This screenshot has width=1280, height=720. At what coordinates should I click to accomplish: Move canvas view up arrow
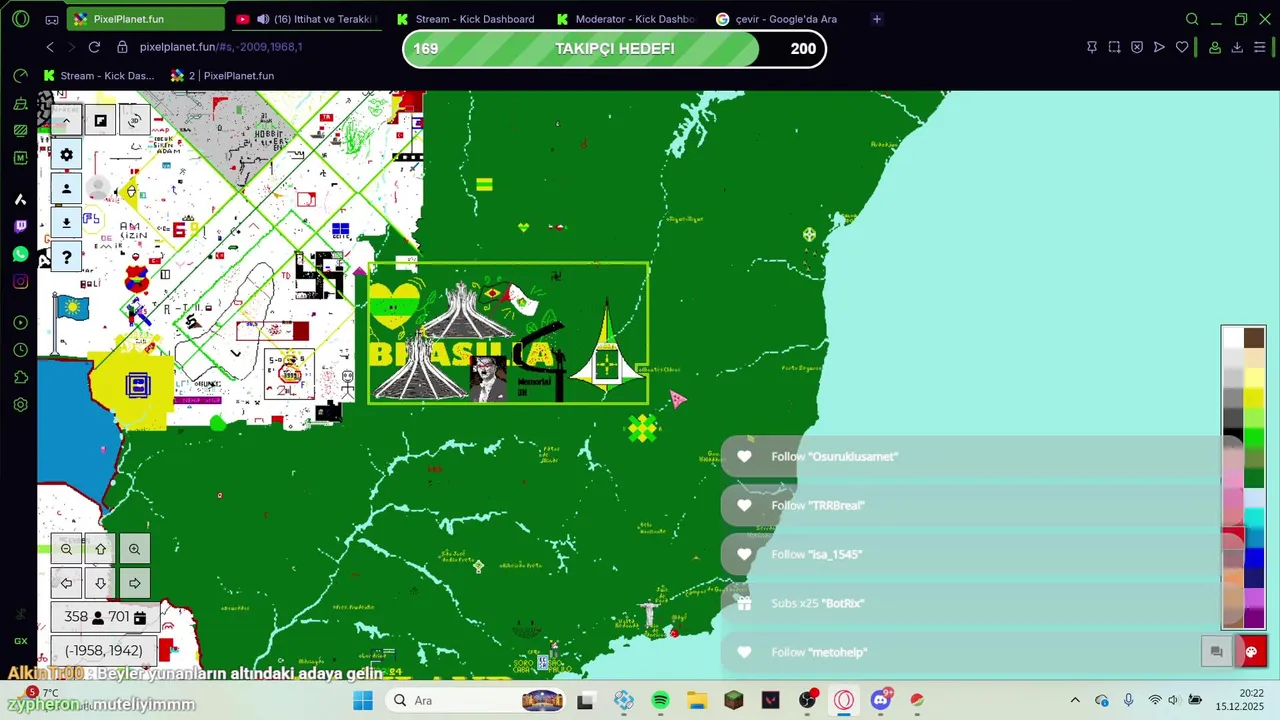coord(100,548)
